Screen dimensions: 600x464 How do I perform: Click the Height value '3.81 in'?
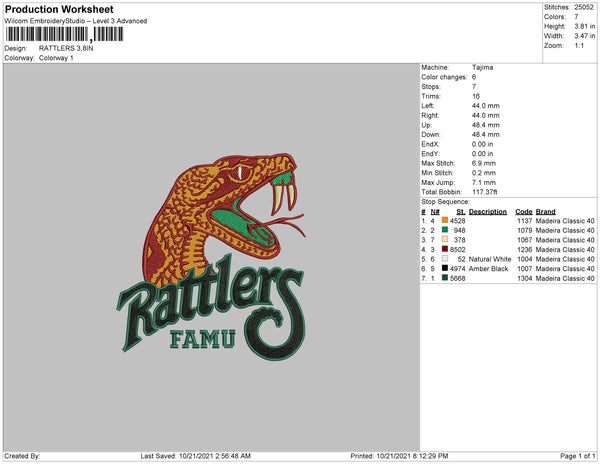(584, 26)
